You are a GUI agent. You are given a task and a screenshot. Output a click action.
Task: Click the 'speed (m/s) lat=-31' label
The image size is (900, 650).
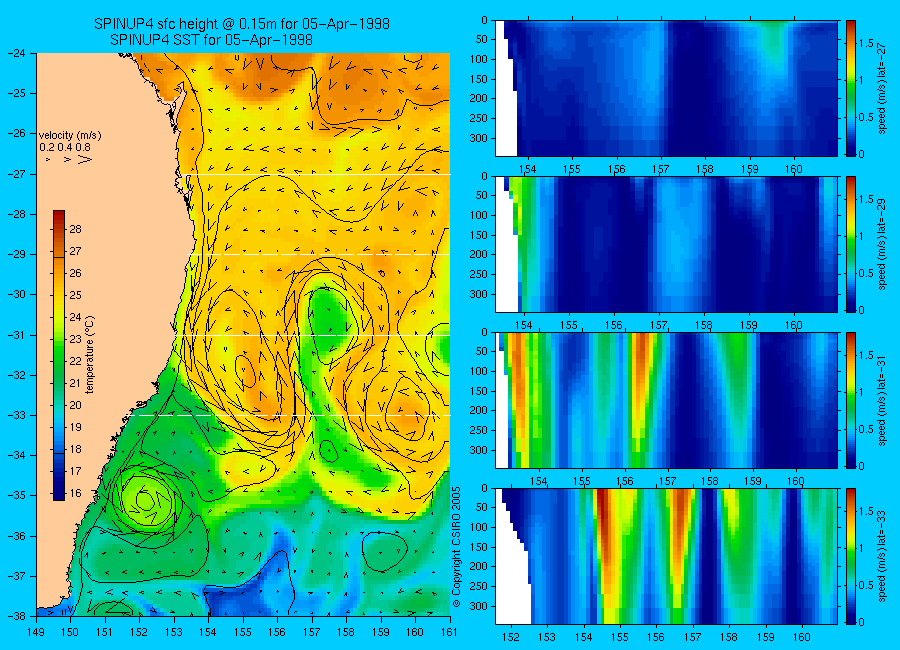(x=883, y=400)
